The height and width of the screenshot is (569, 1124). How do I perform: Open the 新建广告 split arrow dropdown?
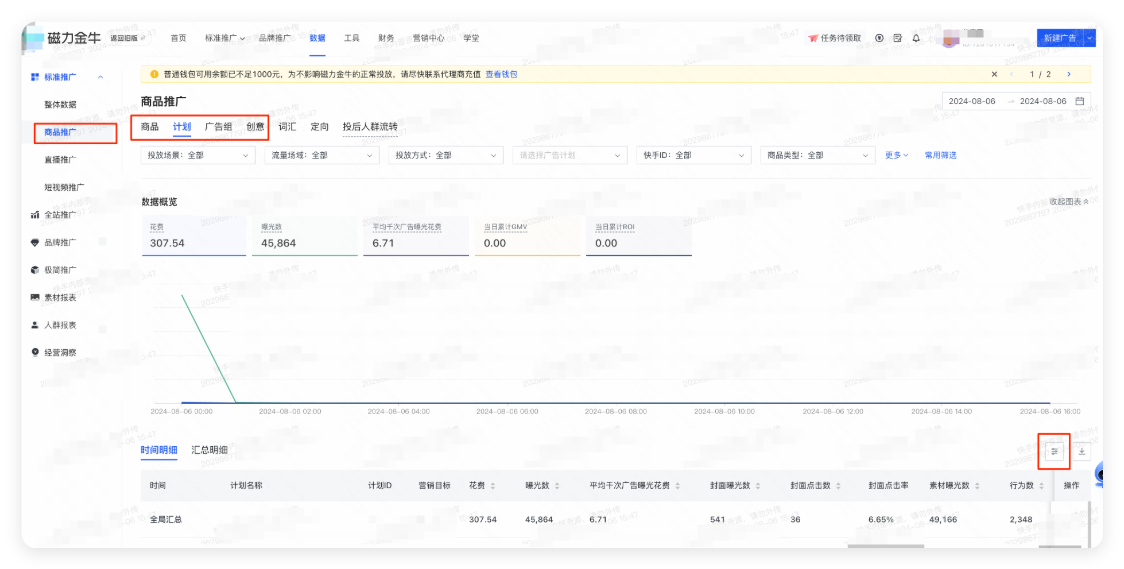(1090, 38)
